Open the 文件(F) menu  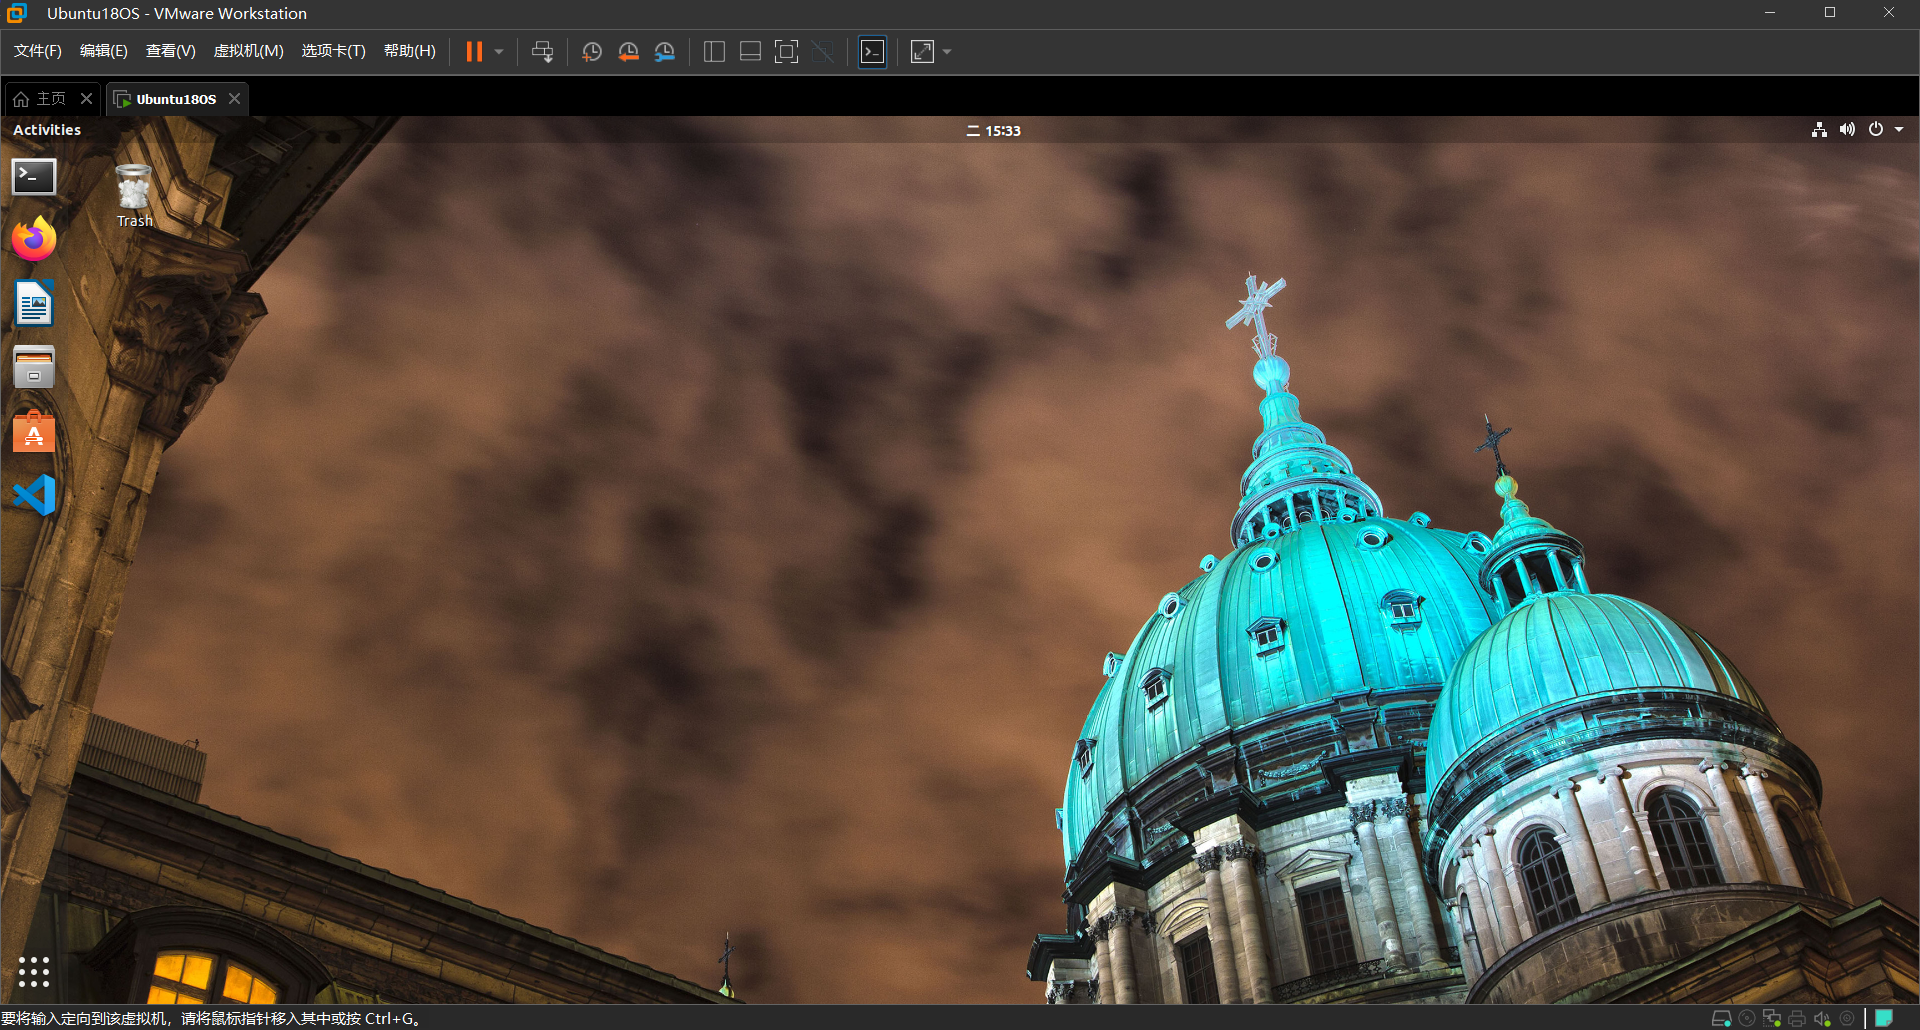[x=38, y=51]
